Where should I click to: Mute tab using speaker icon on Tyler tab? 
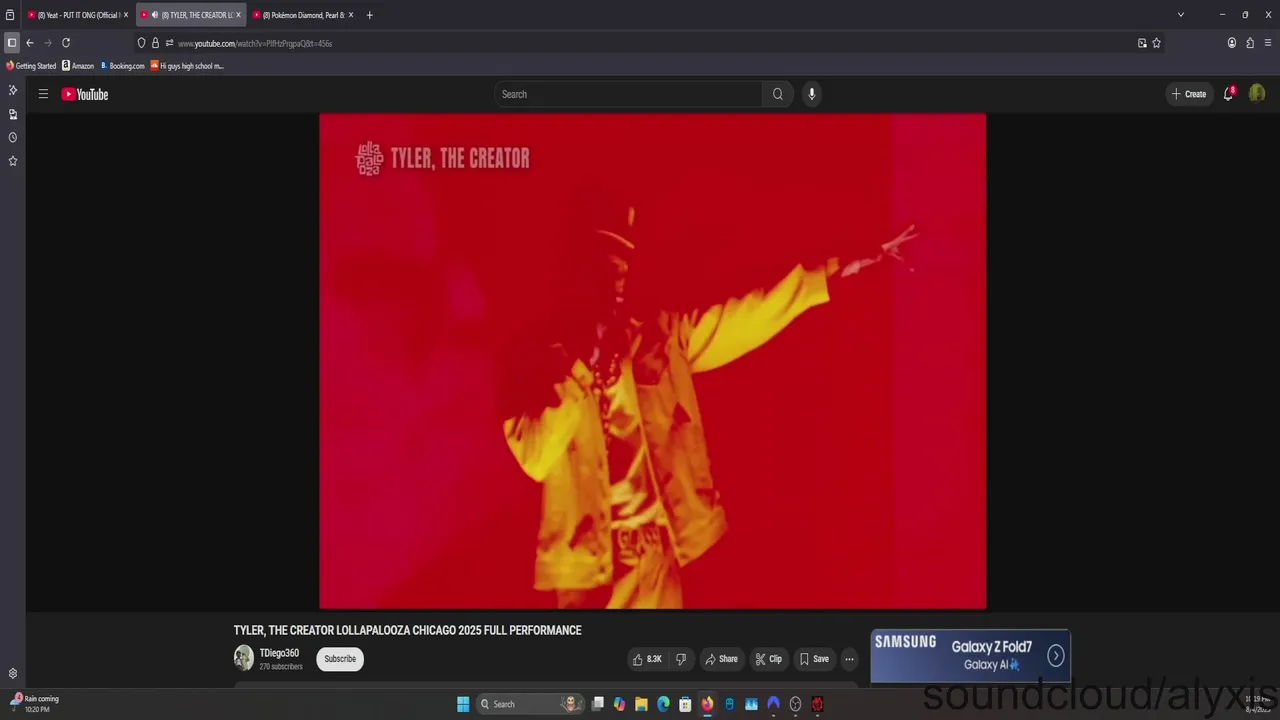coord(154,15)
